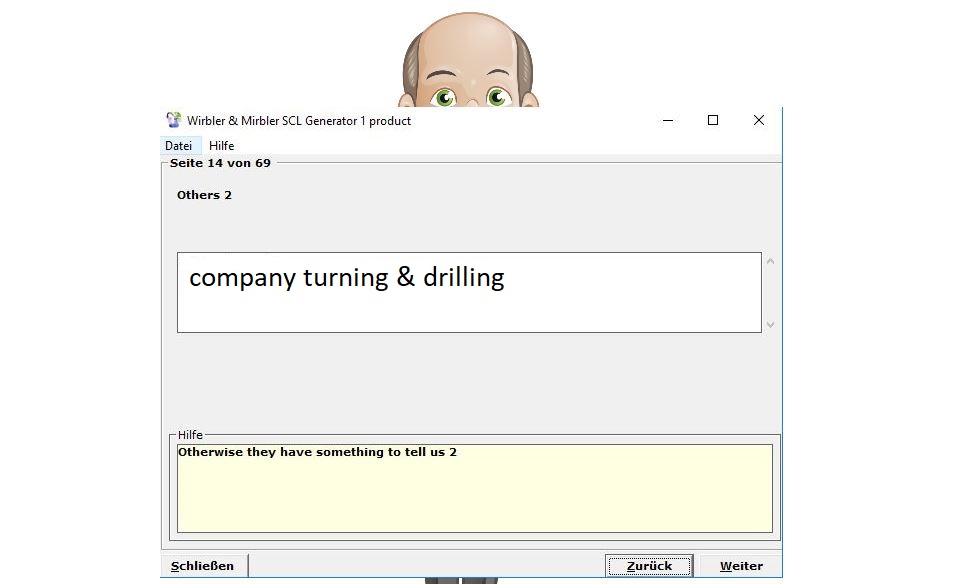
Task: Close the window with the X button
Action: click(758, 120)
